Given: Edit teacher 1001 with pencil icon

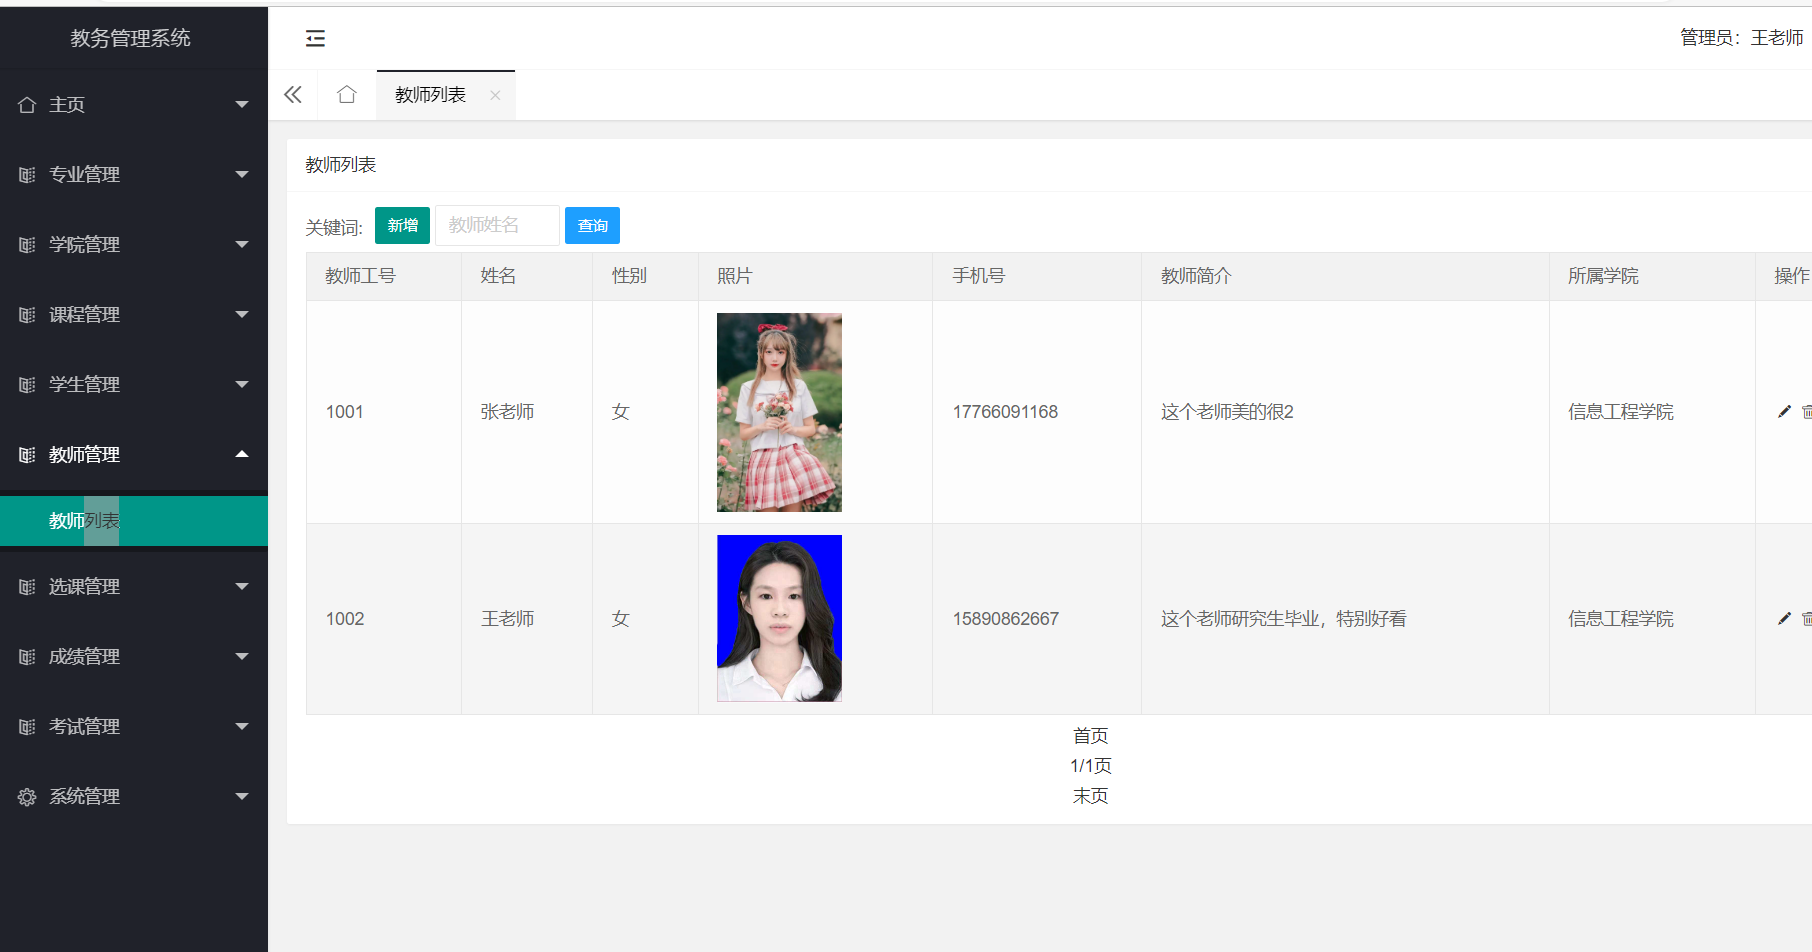Looking at the screenshot, I should pos(1784,412).
